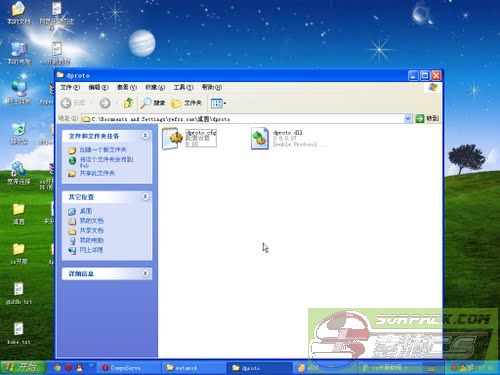This screenshot has width=500, height=375.
Task: Open the 查看(V) menu
Action: 127,87
